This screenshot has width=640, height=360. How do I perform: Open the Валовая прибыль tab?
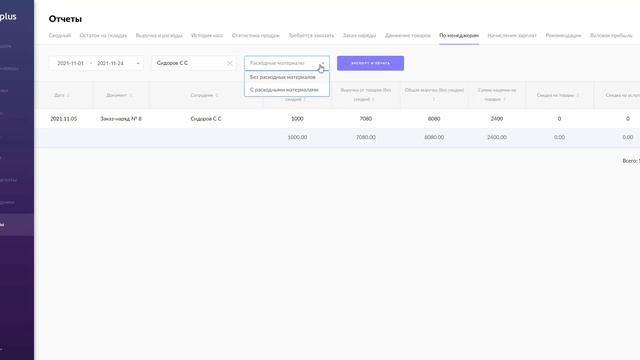[611, 36]
